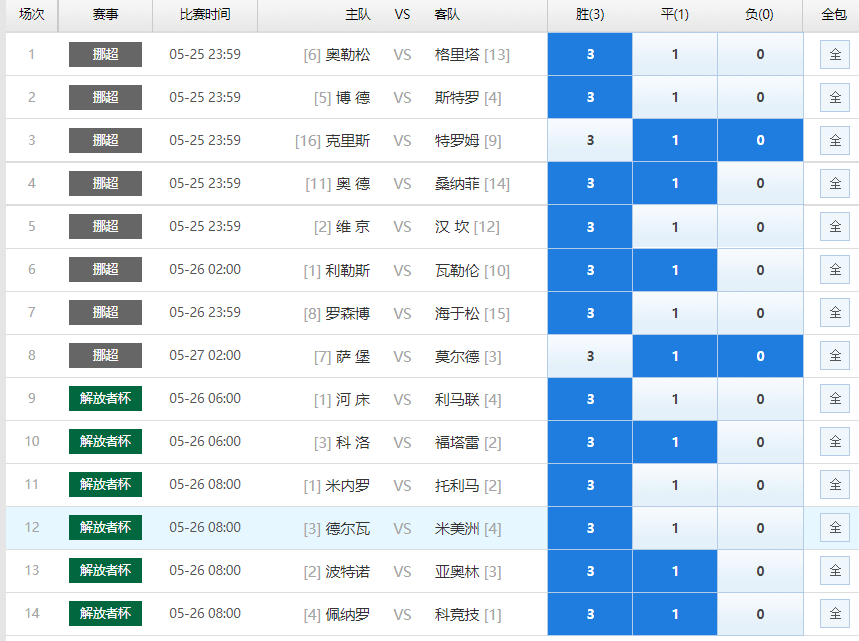Viewport: 859px width, 641px height.
Task: Click home team 利勒斯 name
Action: click(x=348, y=271)
